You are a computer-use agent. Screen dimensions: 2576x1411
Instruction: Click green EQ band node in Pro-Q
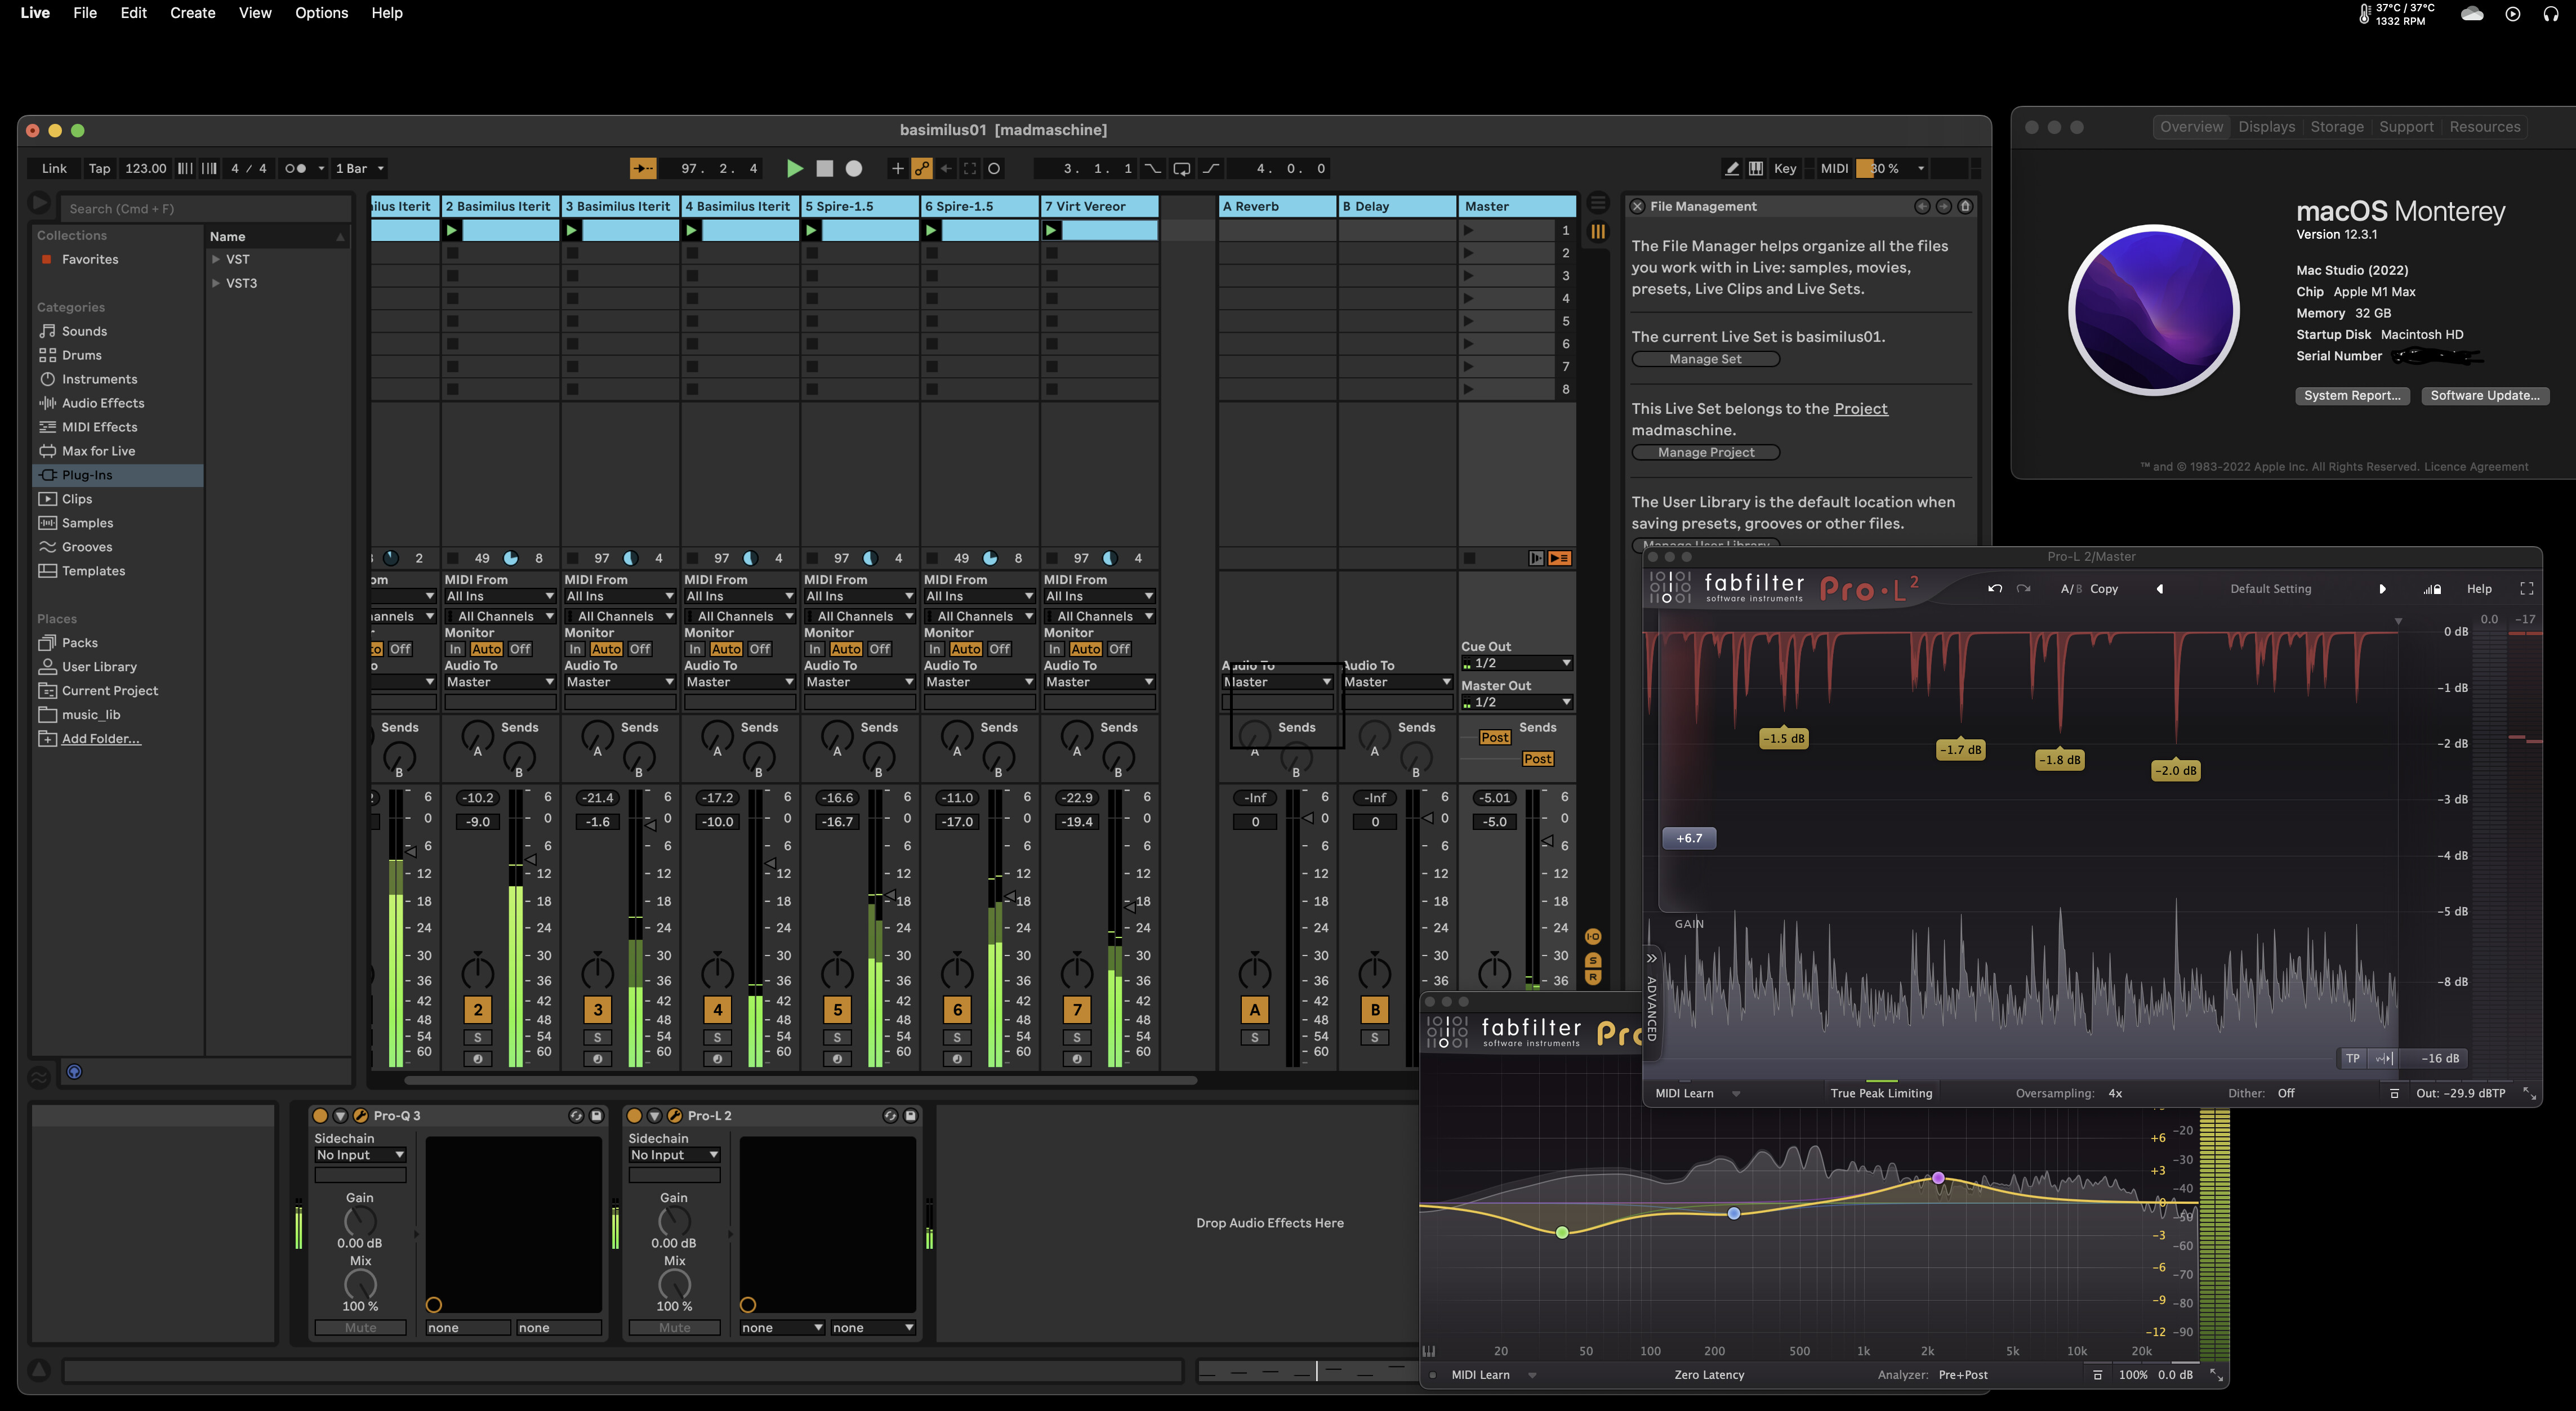pyautogui.click(x=1562, y=1232)
